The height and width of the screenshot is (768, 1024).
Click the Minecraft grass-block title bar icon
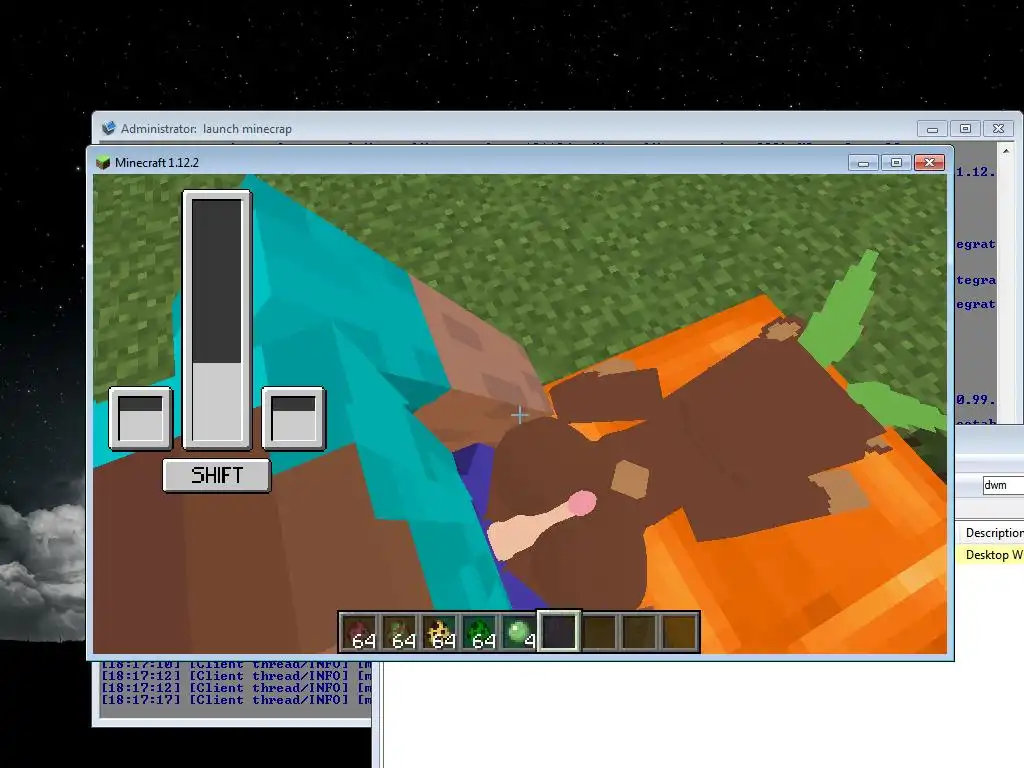coord(103,163)
